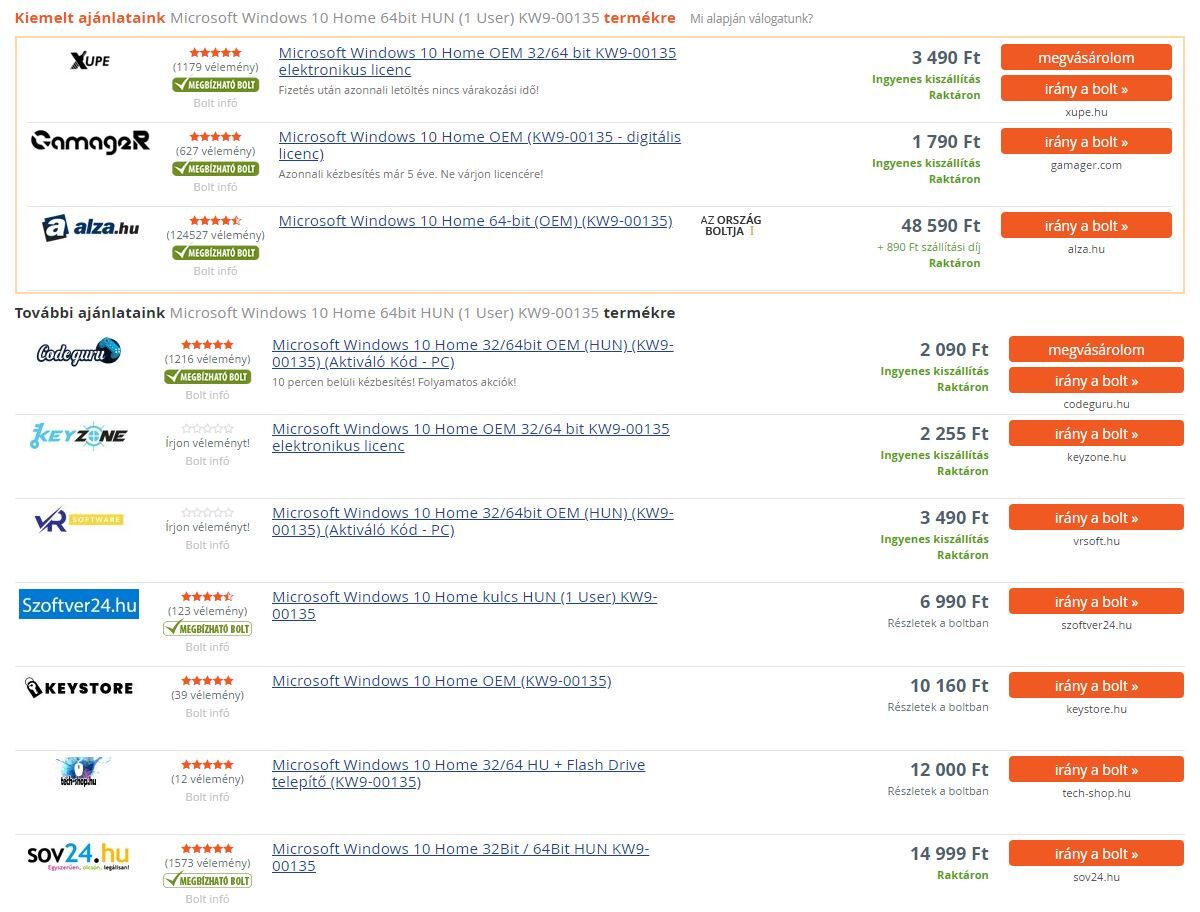Image resolution: width=1200 pixels, height=912 pixels.
Task: Open the Keystore shop logo
Action: pos(79,688)
